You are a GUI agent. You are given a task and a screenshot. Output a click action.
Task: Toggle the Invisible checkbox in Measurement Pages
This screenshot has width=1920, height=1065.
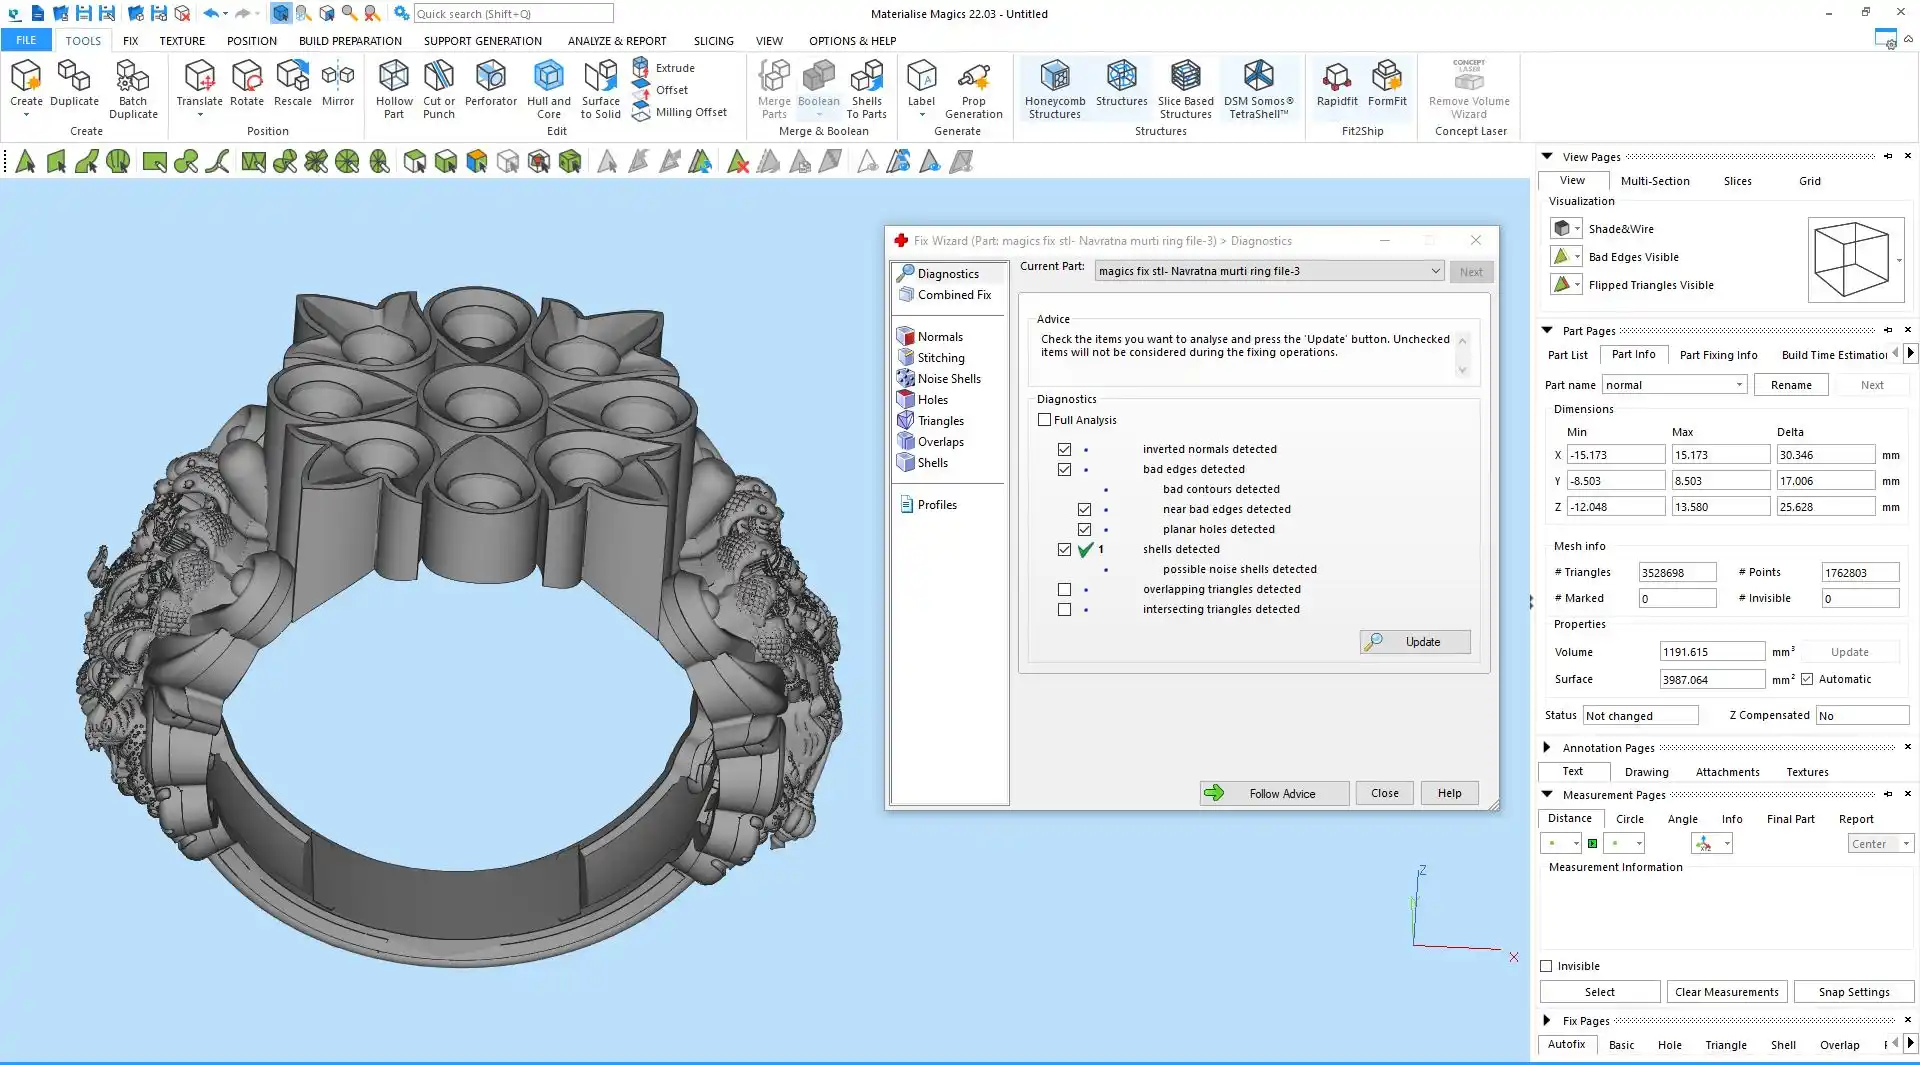pyautogui.click(x=1546, y=966)
